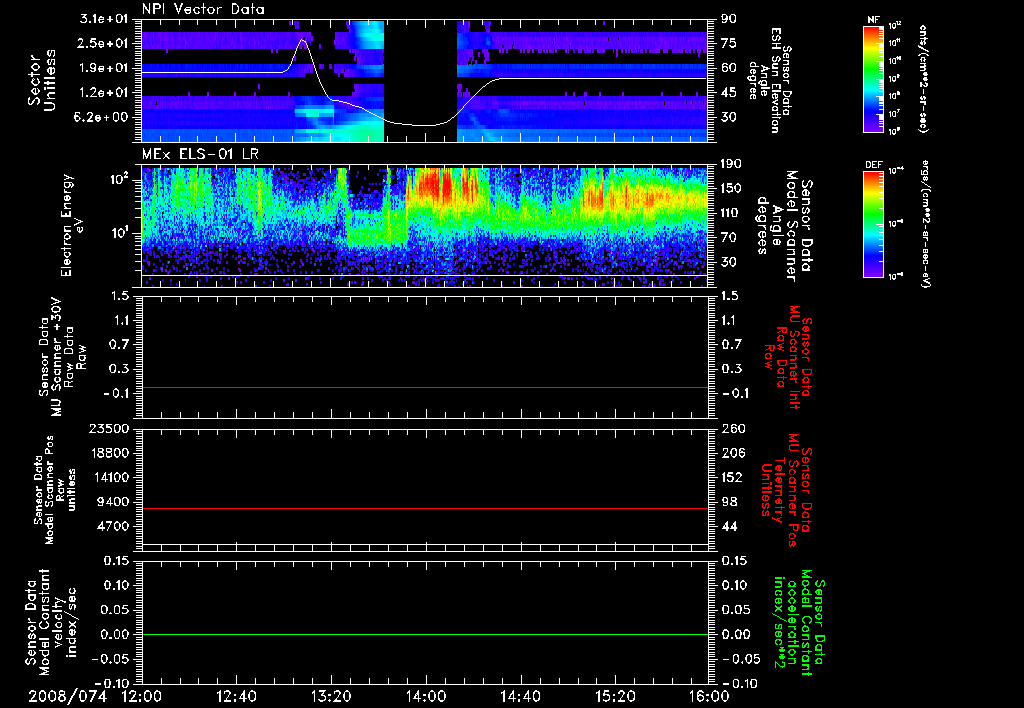This screenshot has height=708, width=1024.
Task: Click the 12:40 time axis label
Action: tap(236, 697)
